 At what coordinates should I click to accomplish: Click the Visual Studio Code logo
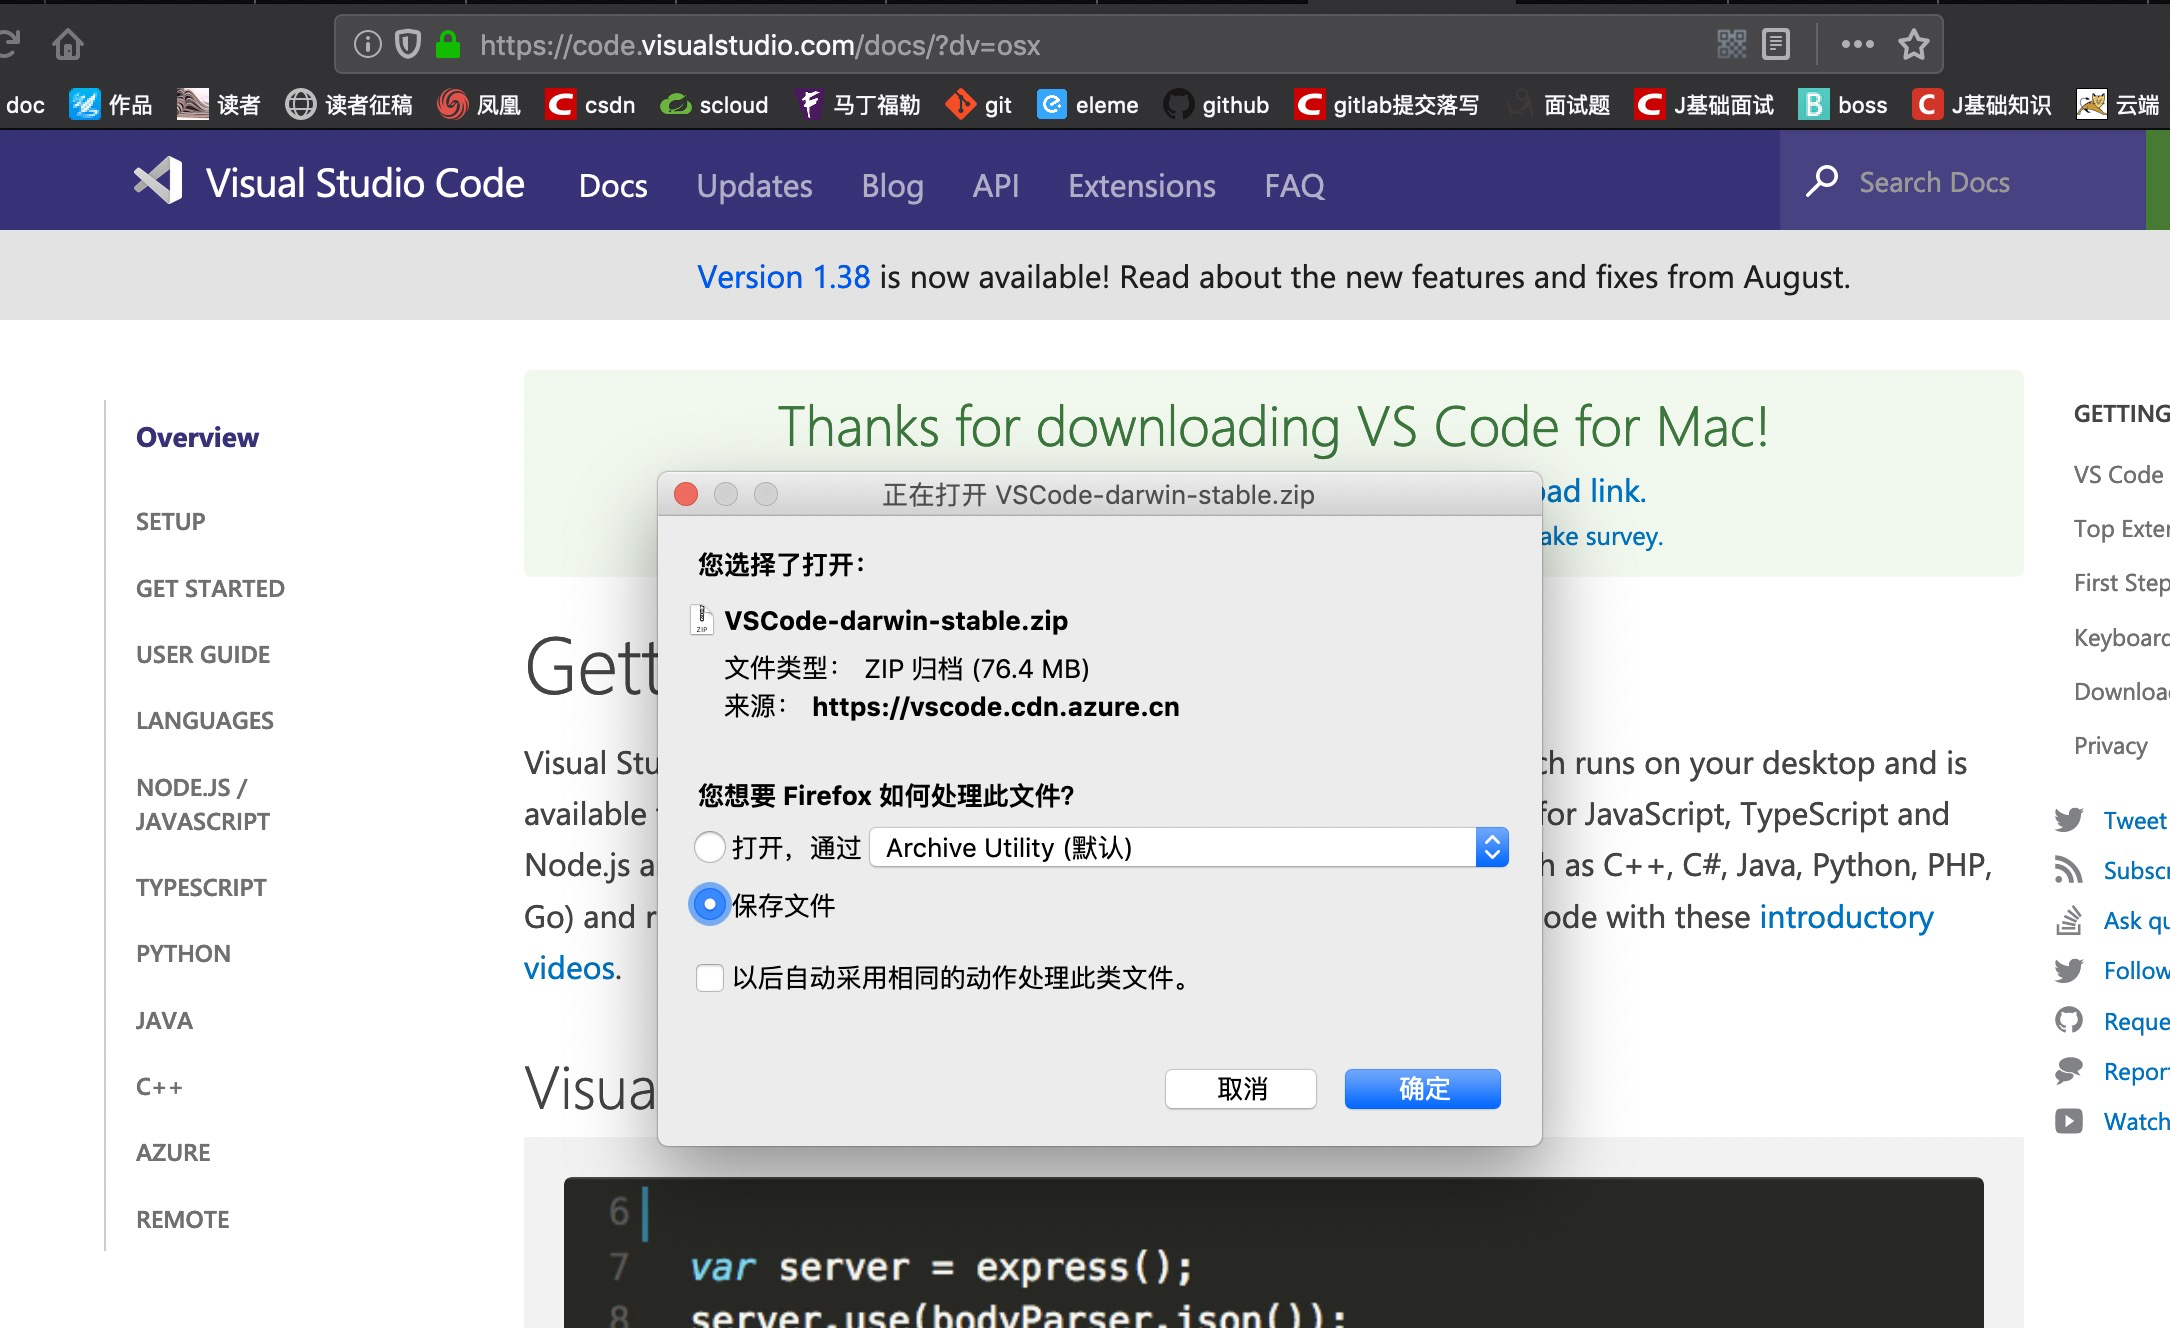coord(158,181)
